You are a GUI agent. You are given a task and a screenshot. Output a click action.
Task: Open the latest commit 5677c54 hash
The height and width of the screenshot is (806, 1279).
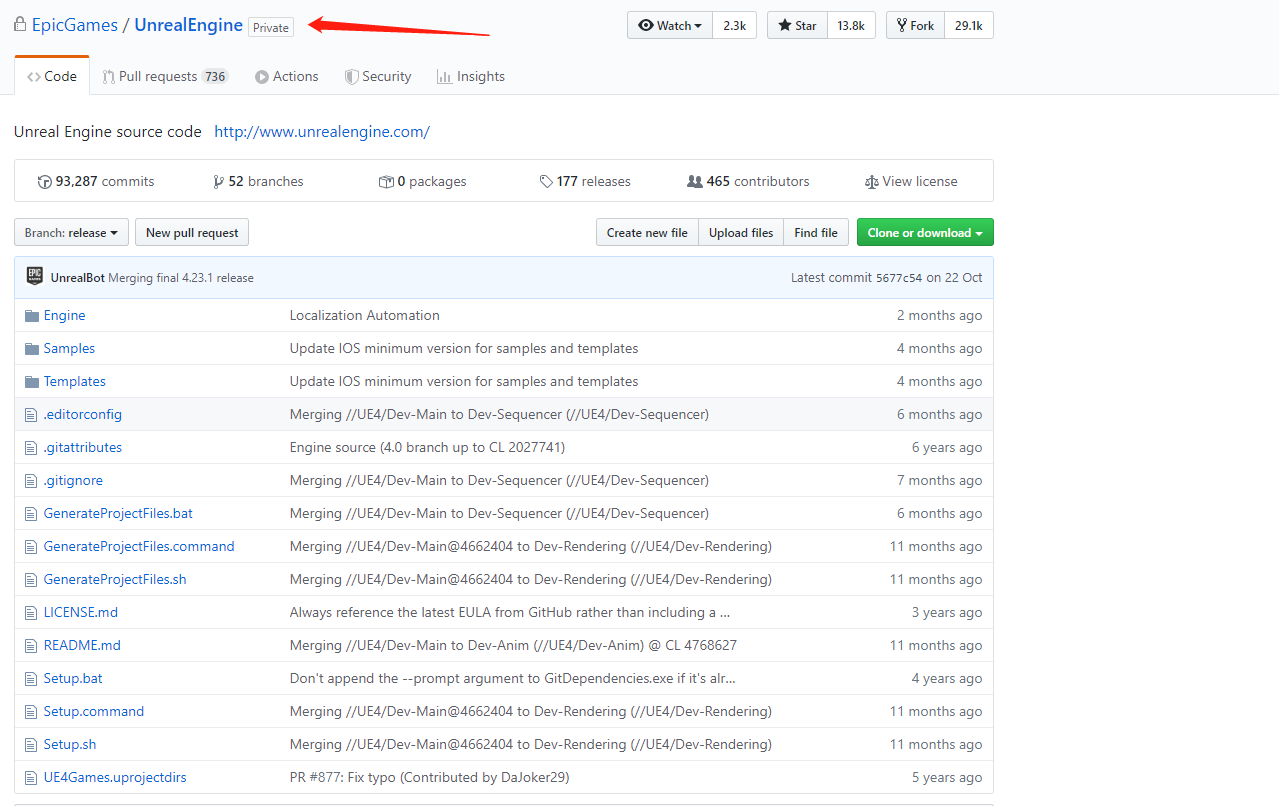[899, 277]
